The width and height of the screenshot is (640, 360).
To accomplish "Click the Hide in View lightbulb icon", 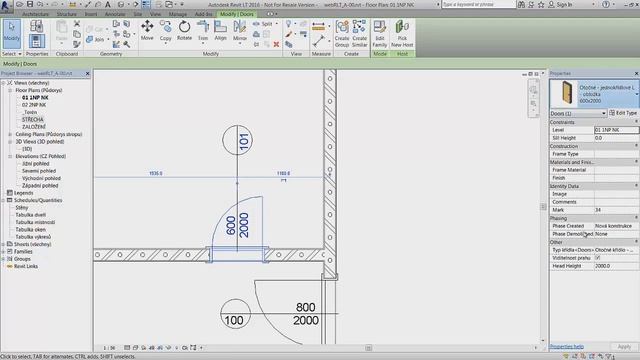I will tap(289, 24).
